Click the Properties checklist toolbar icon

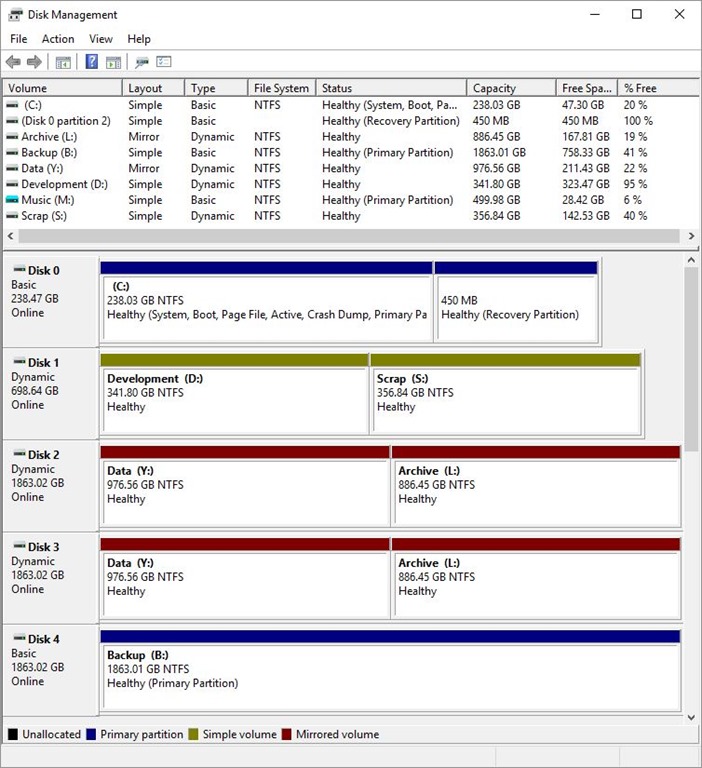pyautogui.click(x=164, y=62)
